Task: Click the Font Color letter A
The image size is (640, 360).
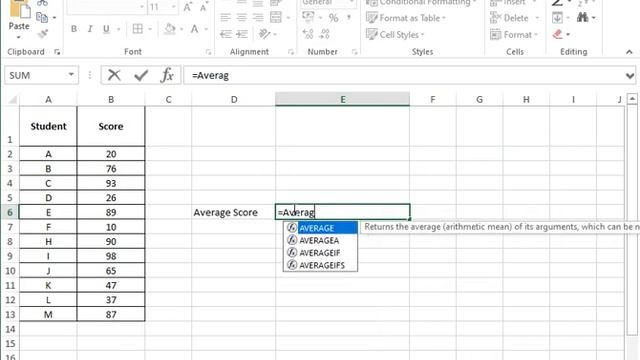Action: click(x=194, y=29)
